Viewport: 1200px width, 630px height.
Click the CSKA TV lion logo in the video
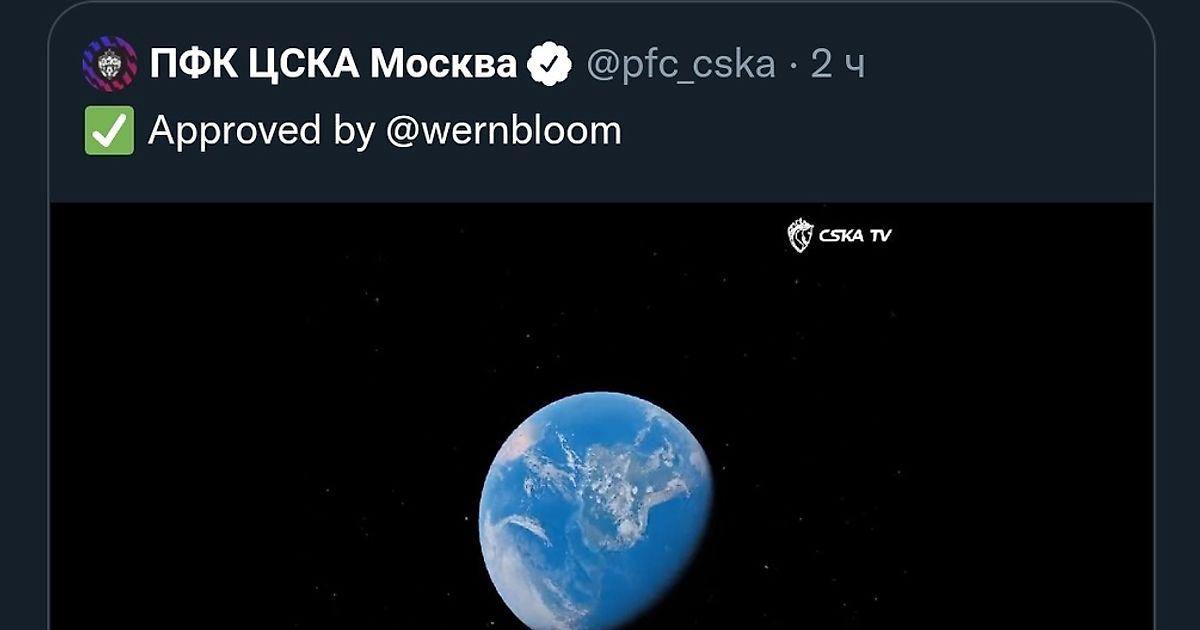pyautogui.click(x=800, y=236)
